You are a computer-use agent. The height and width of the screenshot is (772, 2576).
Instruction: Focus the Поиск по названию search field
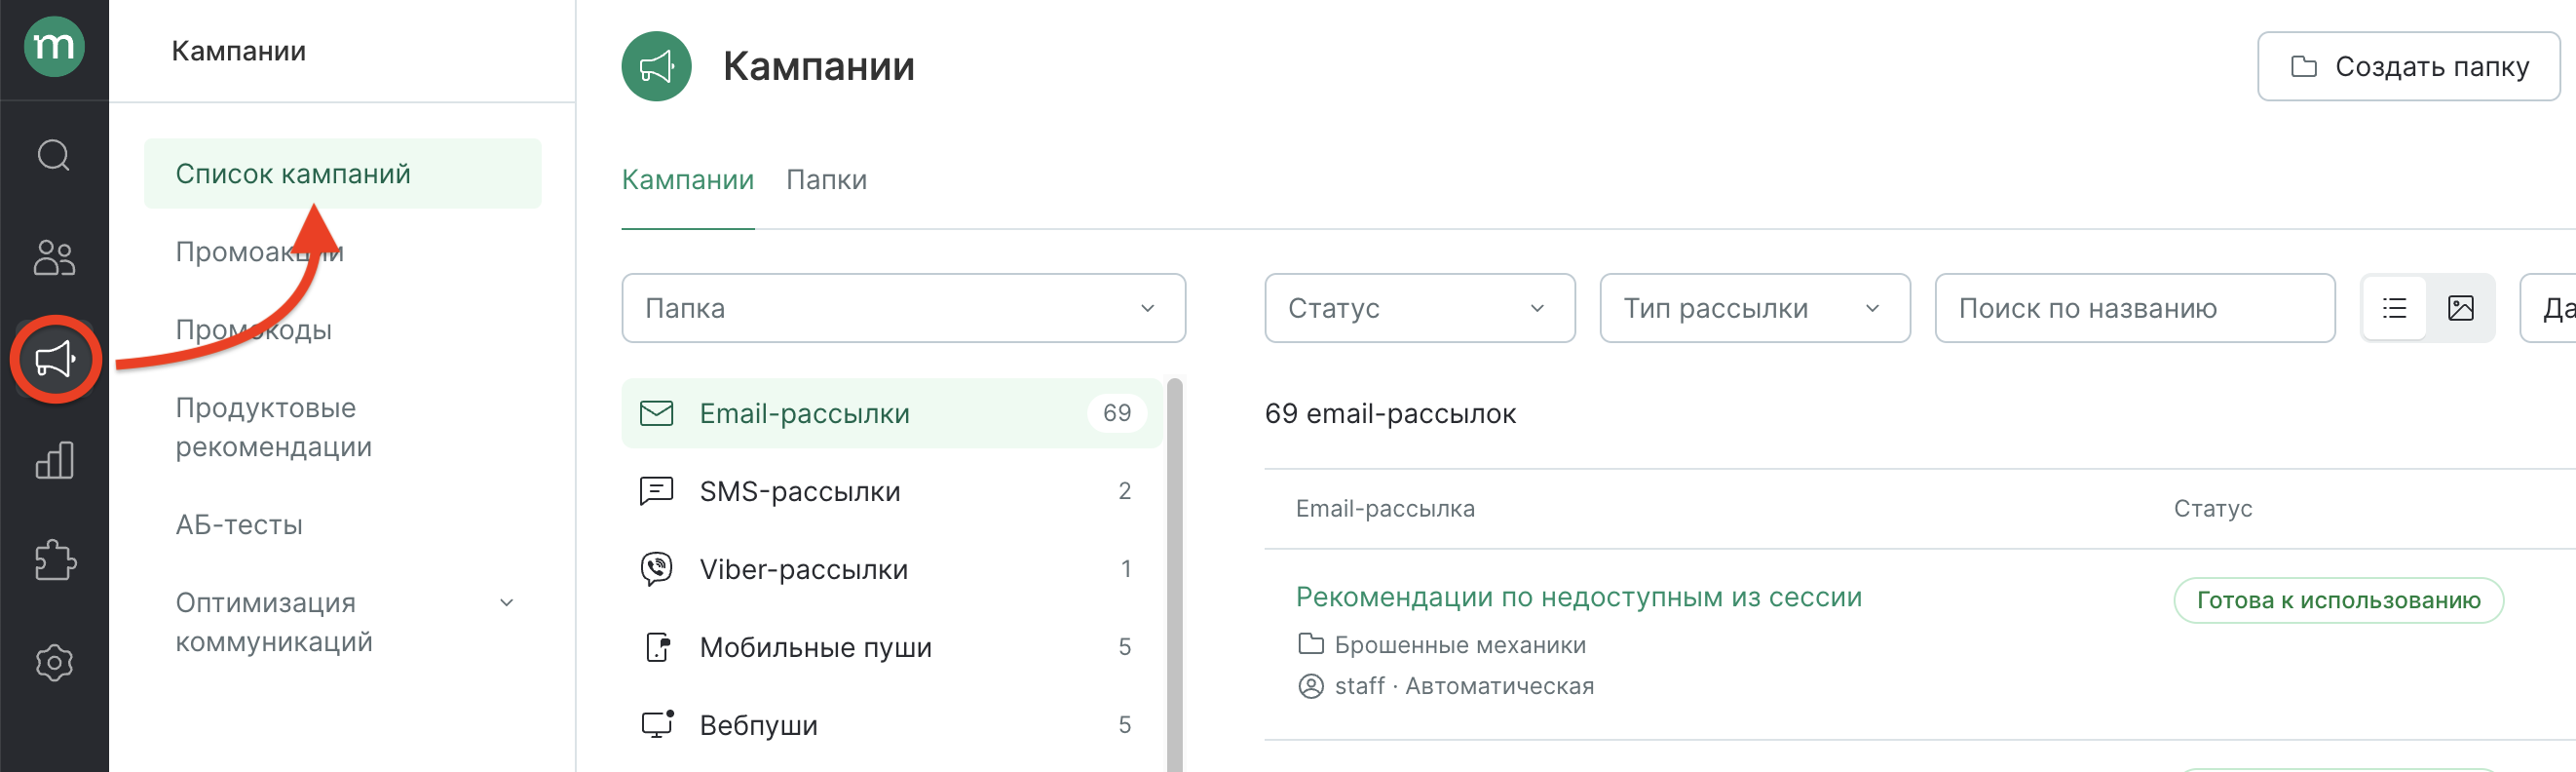point(2134,308)
